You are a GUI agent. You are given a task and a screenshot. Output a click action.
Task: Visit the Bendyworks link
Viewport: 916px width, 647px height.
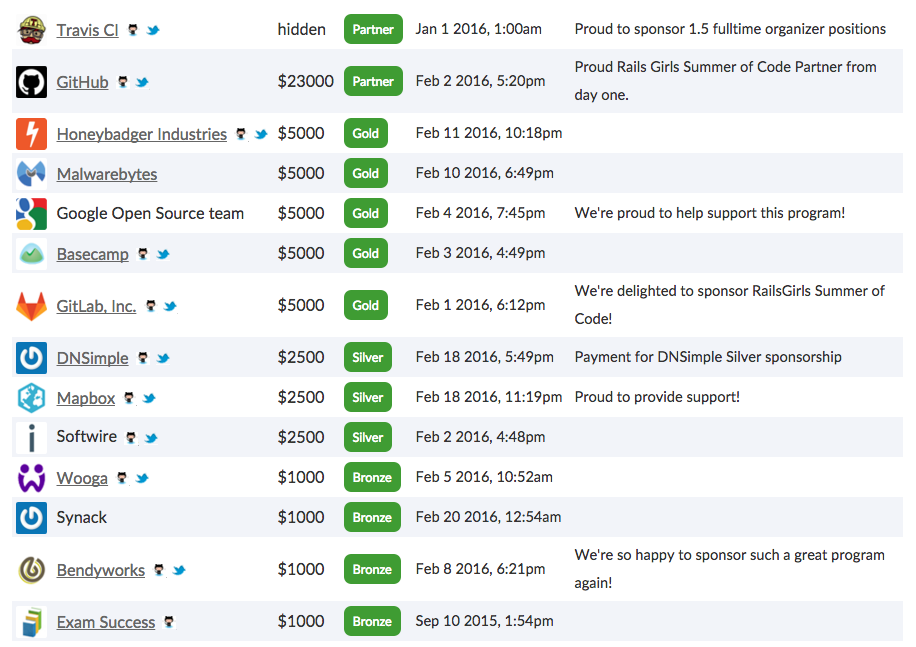pos(101,569)
